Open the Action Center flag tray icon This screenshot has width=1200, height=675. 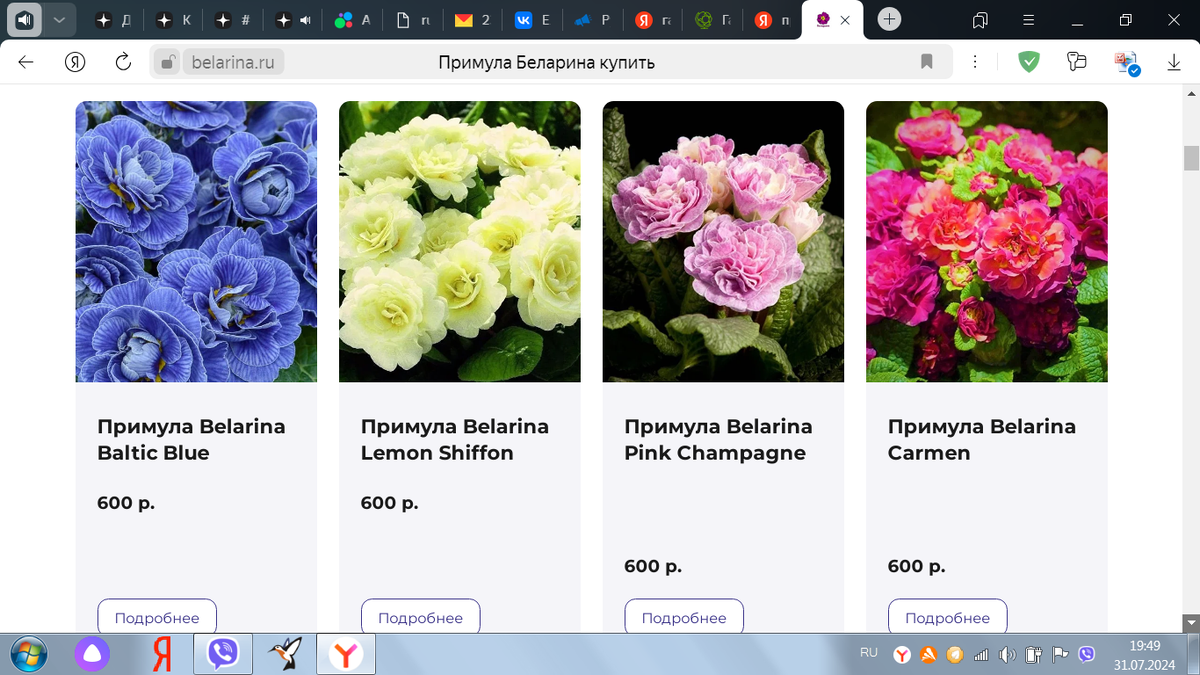1060,655
